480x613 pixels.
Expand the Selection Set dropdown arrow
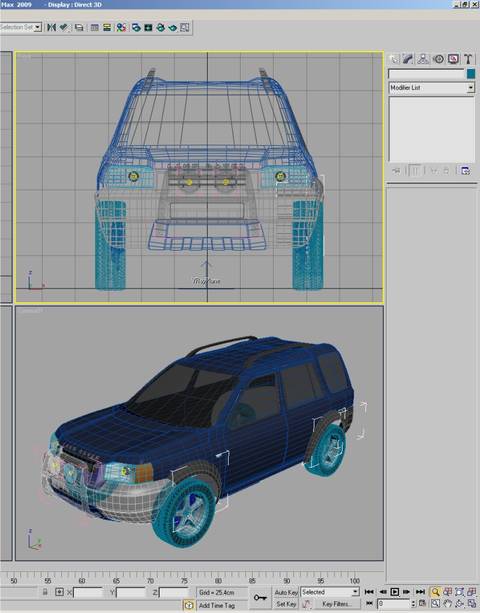(38, 27)
